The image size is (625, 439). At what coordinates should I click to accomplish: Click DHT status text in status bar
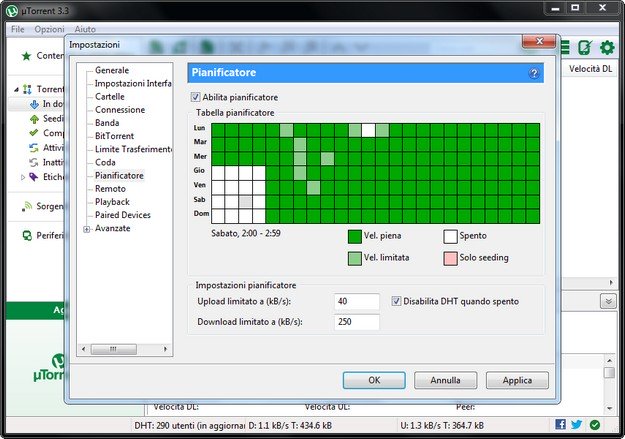tap(189, 425)
